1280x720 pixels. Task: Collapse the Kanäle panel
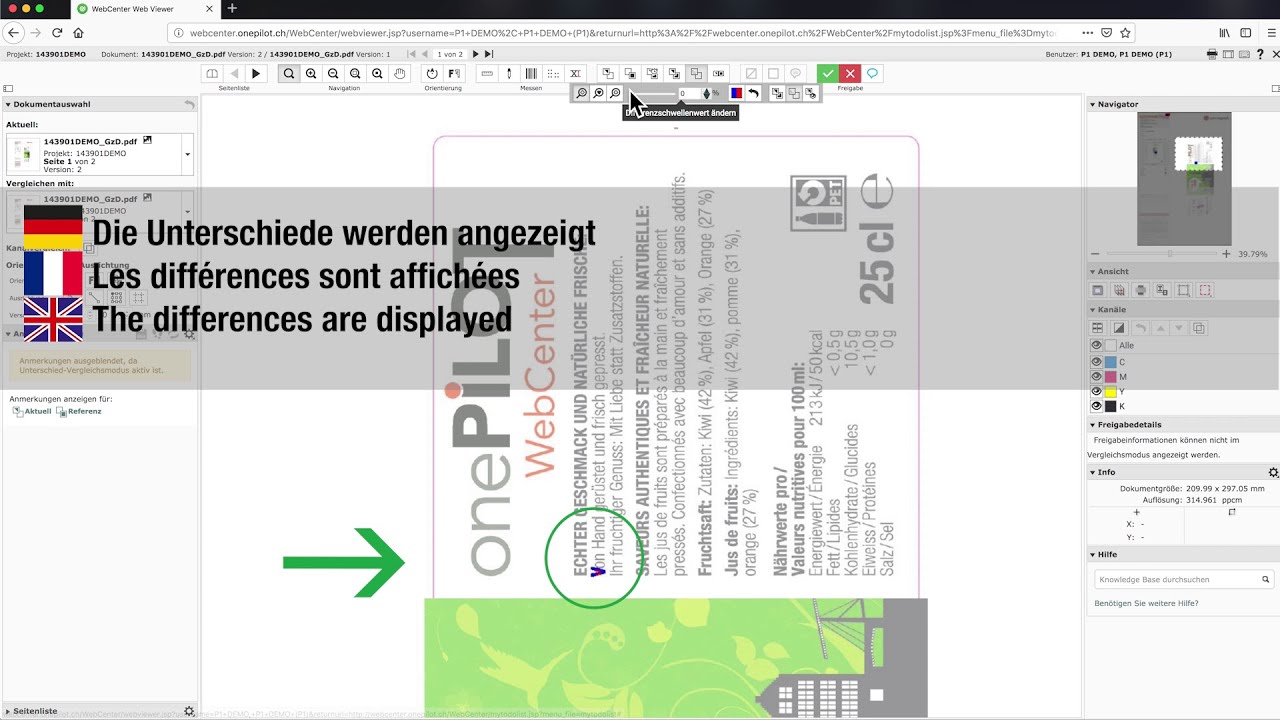1092,309
